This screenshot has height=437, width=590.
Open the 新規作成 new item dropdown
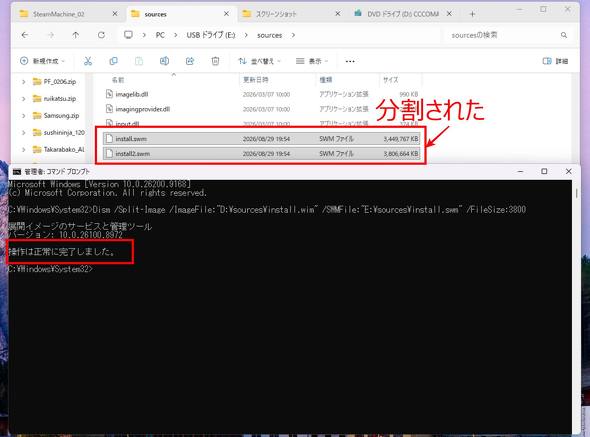pos(43,61)
